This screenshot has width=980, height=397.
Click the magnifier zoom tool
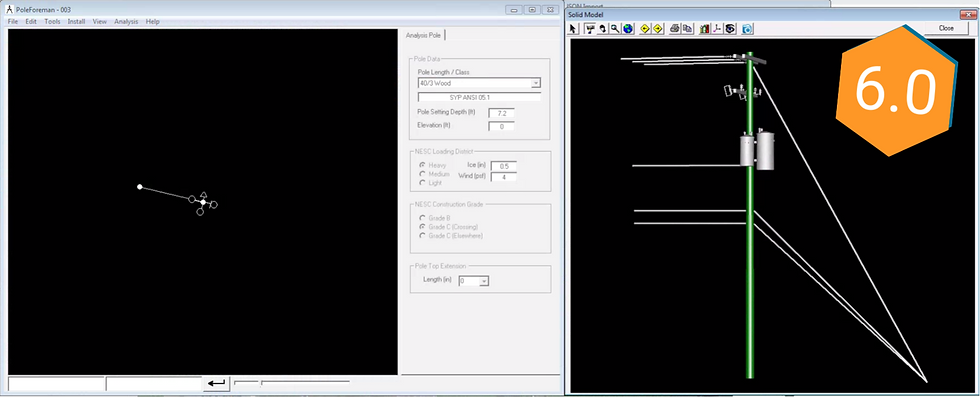click(615, 29)
